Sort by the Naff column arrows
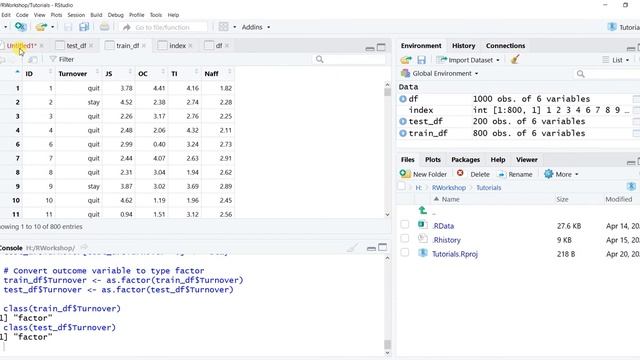The image size is (640, 360). 230,72
